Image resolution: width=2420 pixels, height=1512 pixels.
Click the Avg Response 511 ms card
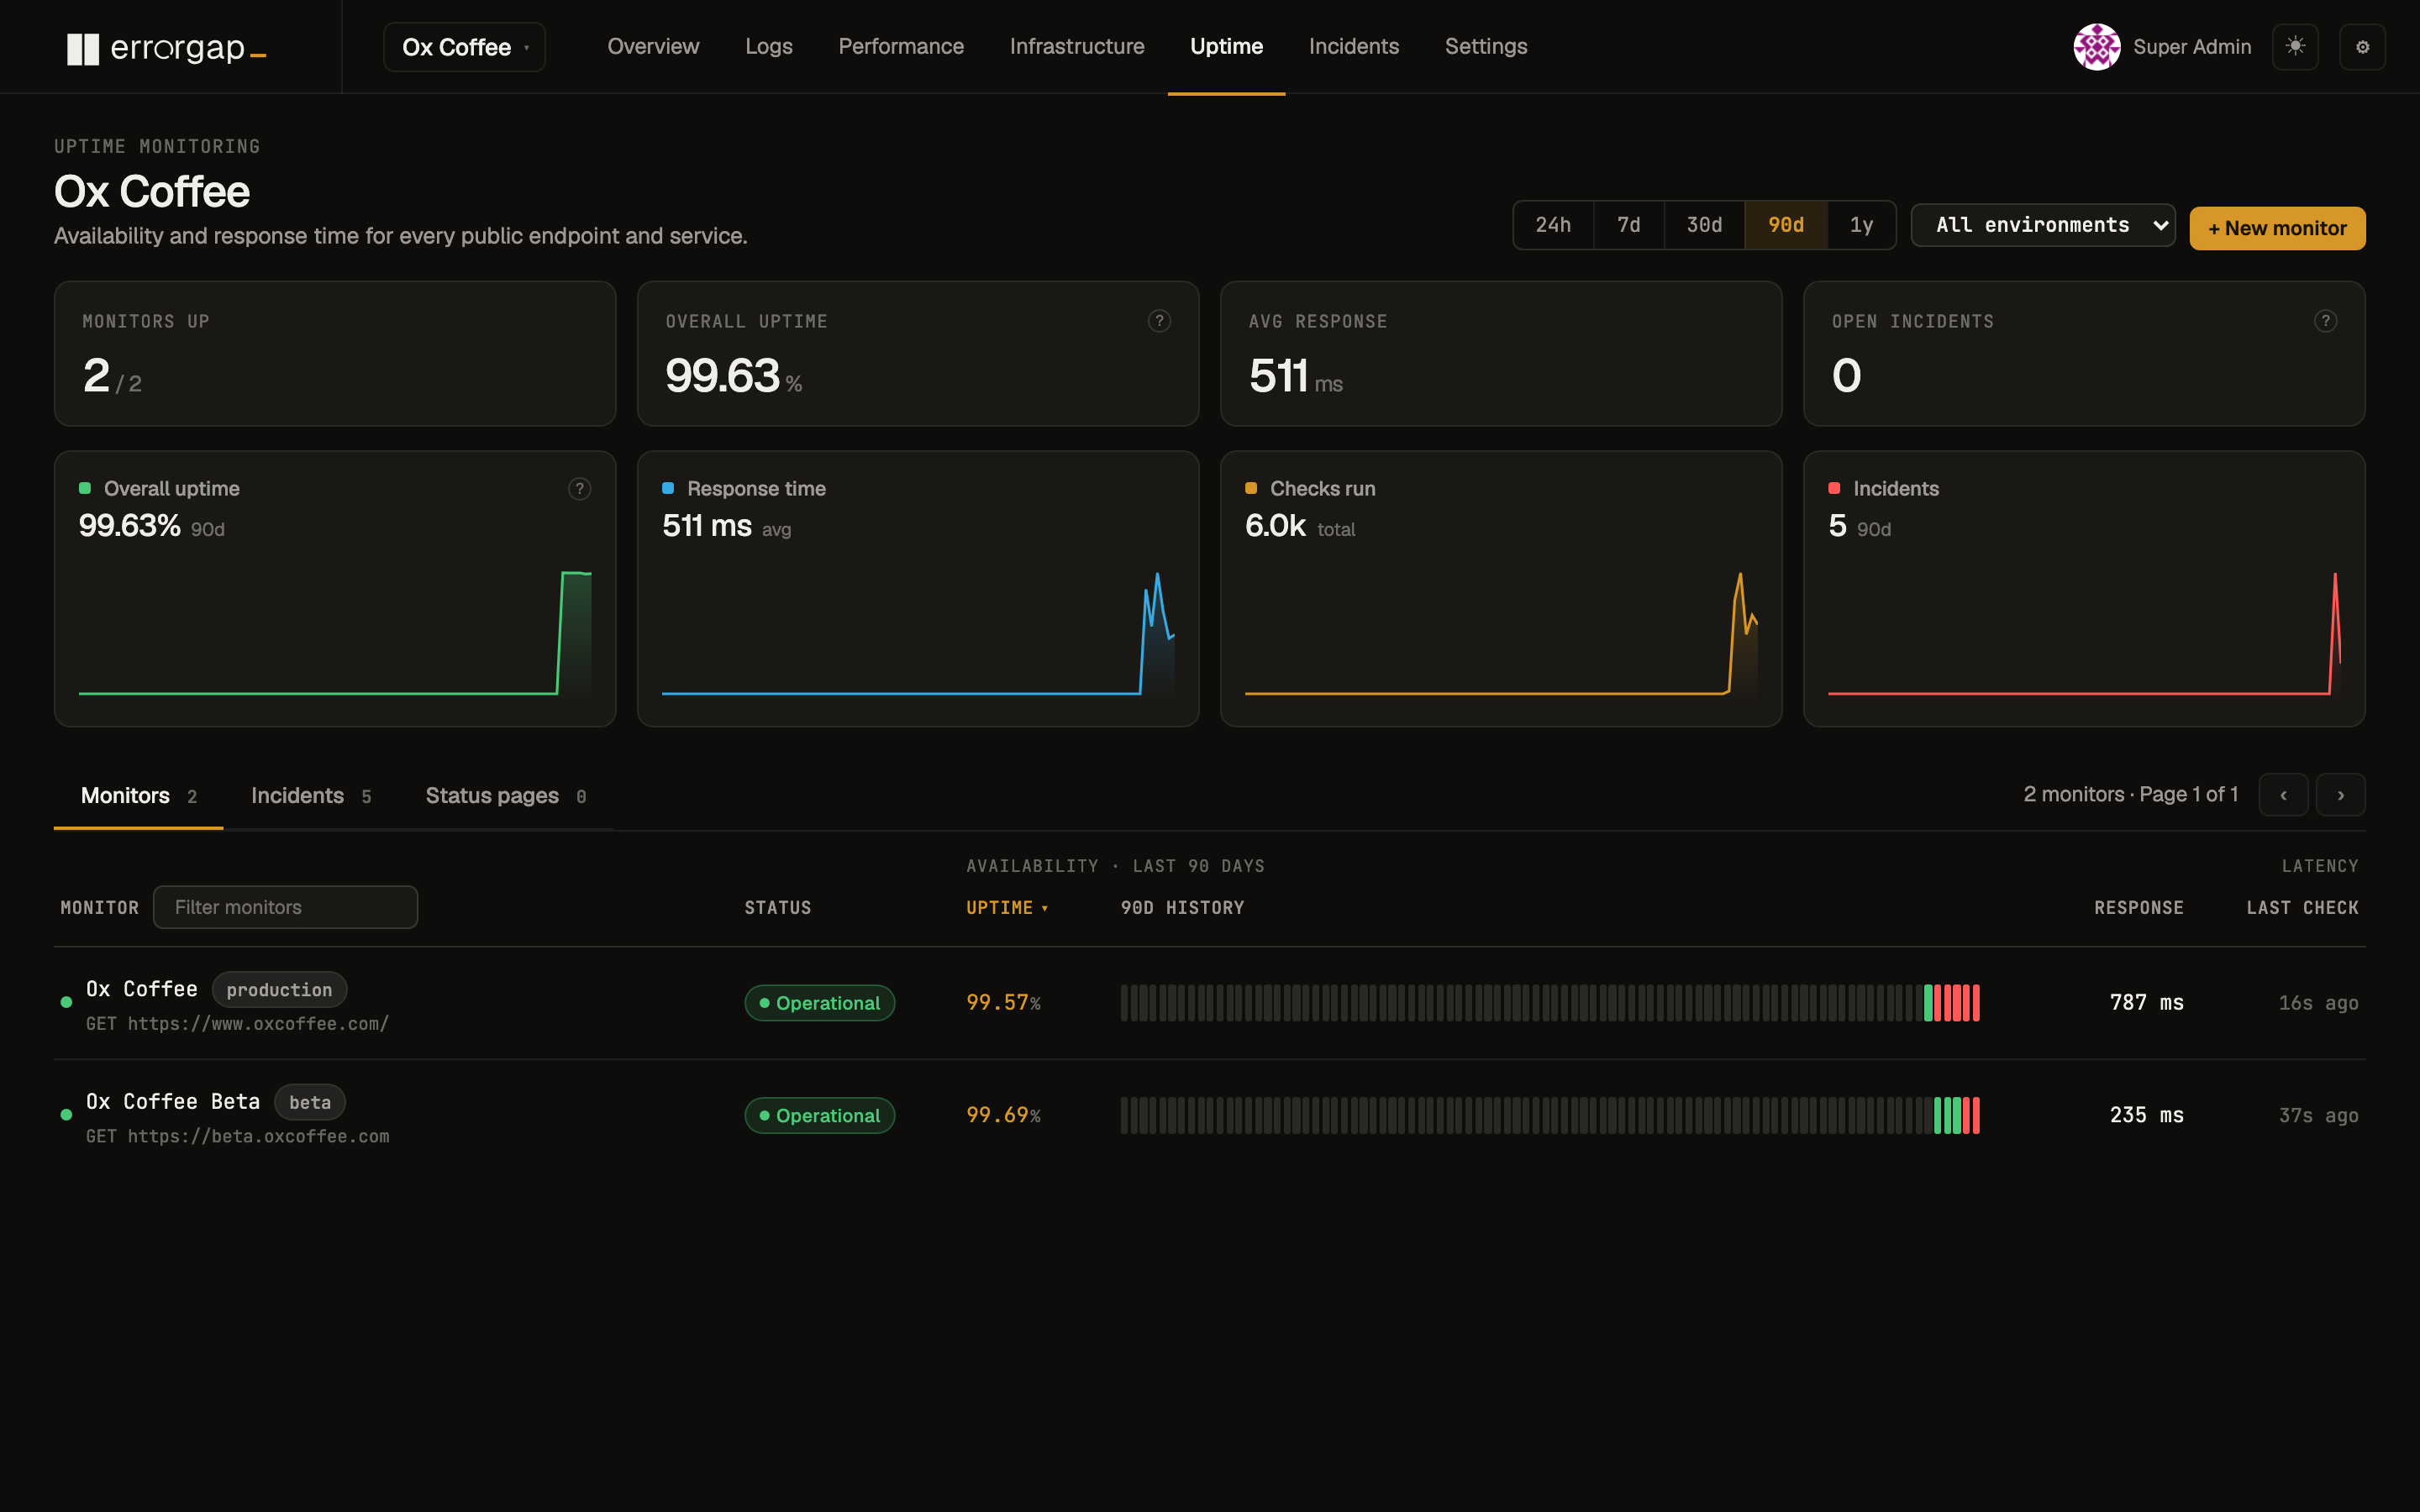pos(1500,353)
